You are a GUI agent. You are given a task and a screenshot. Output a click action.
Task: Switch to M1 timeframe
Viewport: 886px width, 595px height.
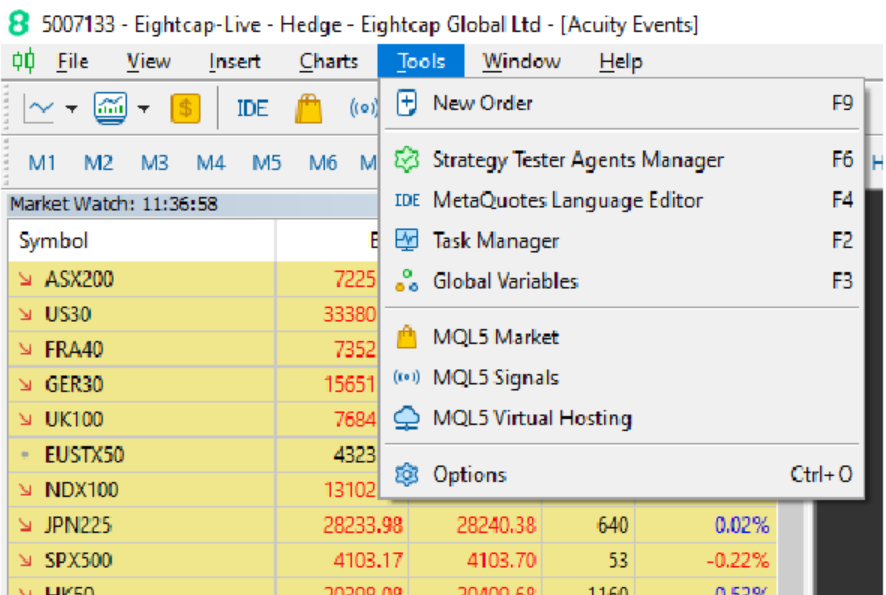pos(42,163)
